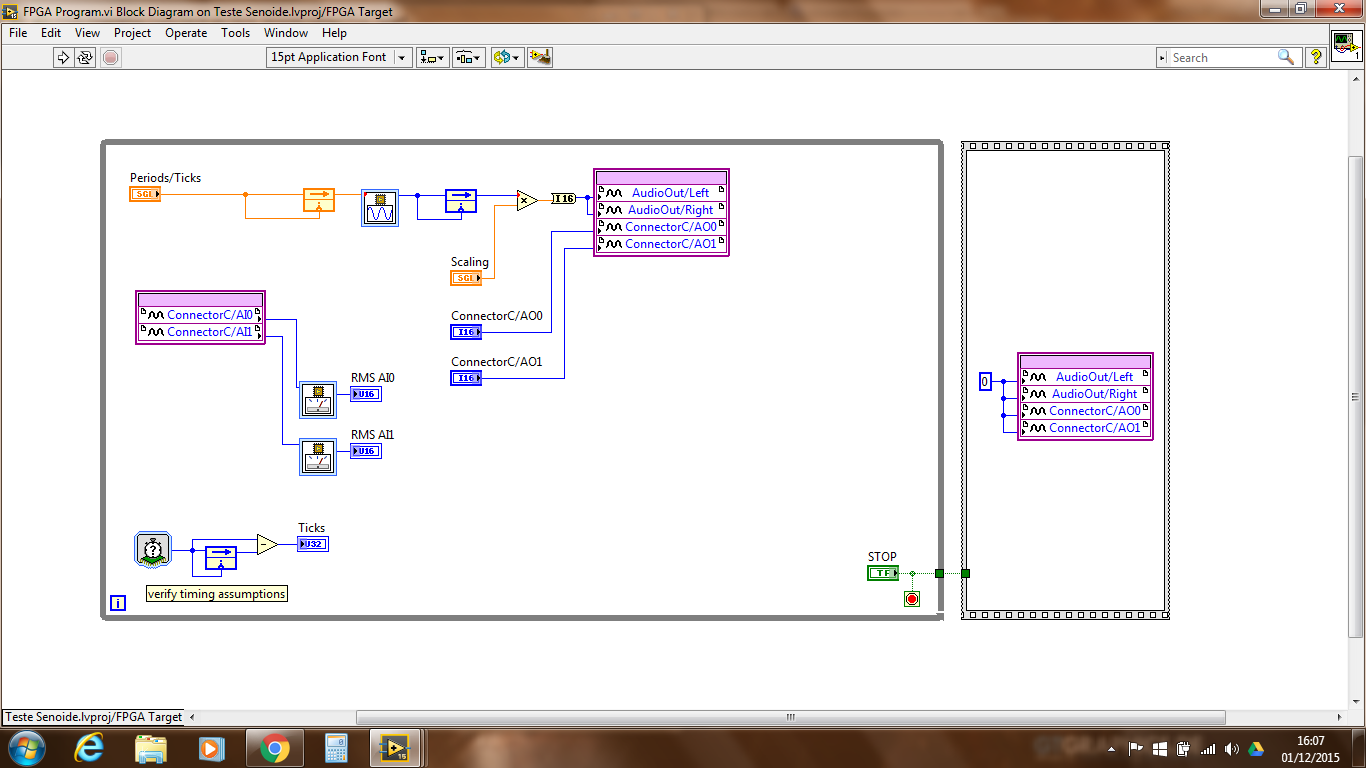Click the VI icon pane at top right

pyautogui.click(x=1346, y=46)
